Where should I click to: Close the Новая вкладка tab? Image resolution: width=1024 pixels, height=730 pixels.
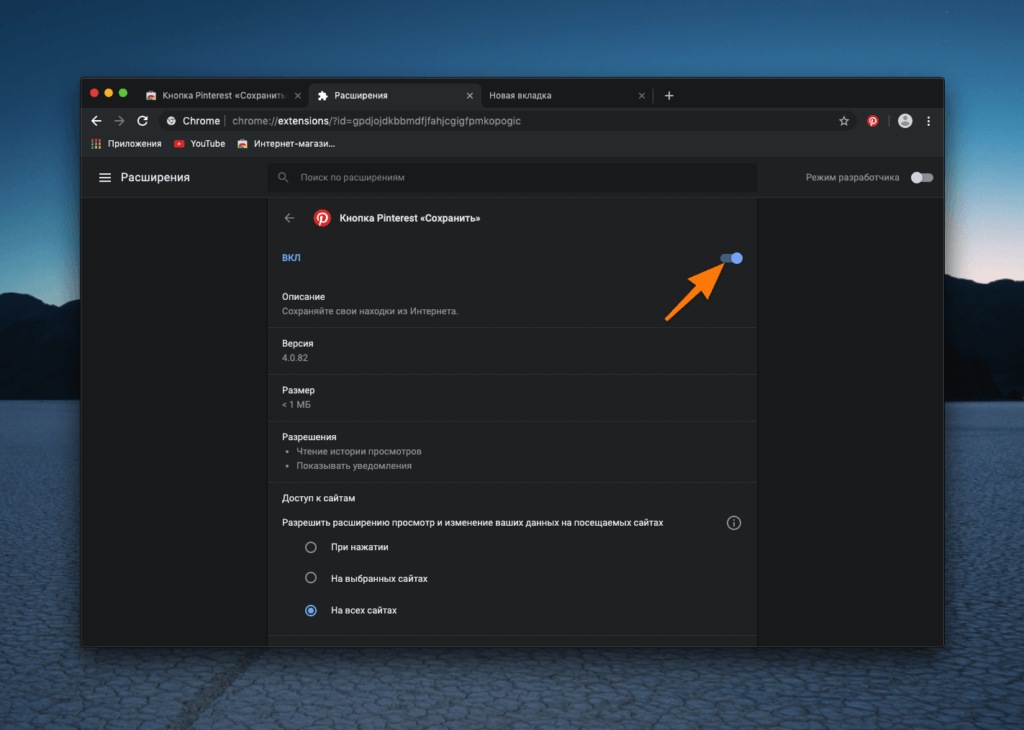pos(641,95)
